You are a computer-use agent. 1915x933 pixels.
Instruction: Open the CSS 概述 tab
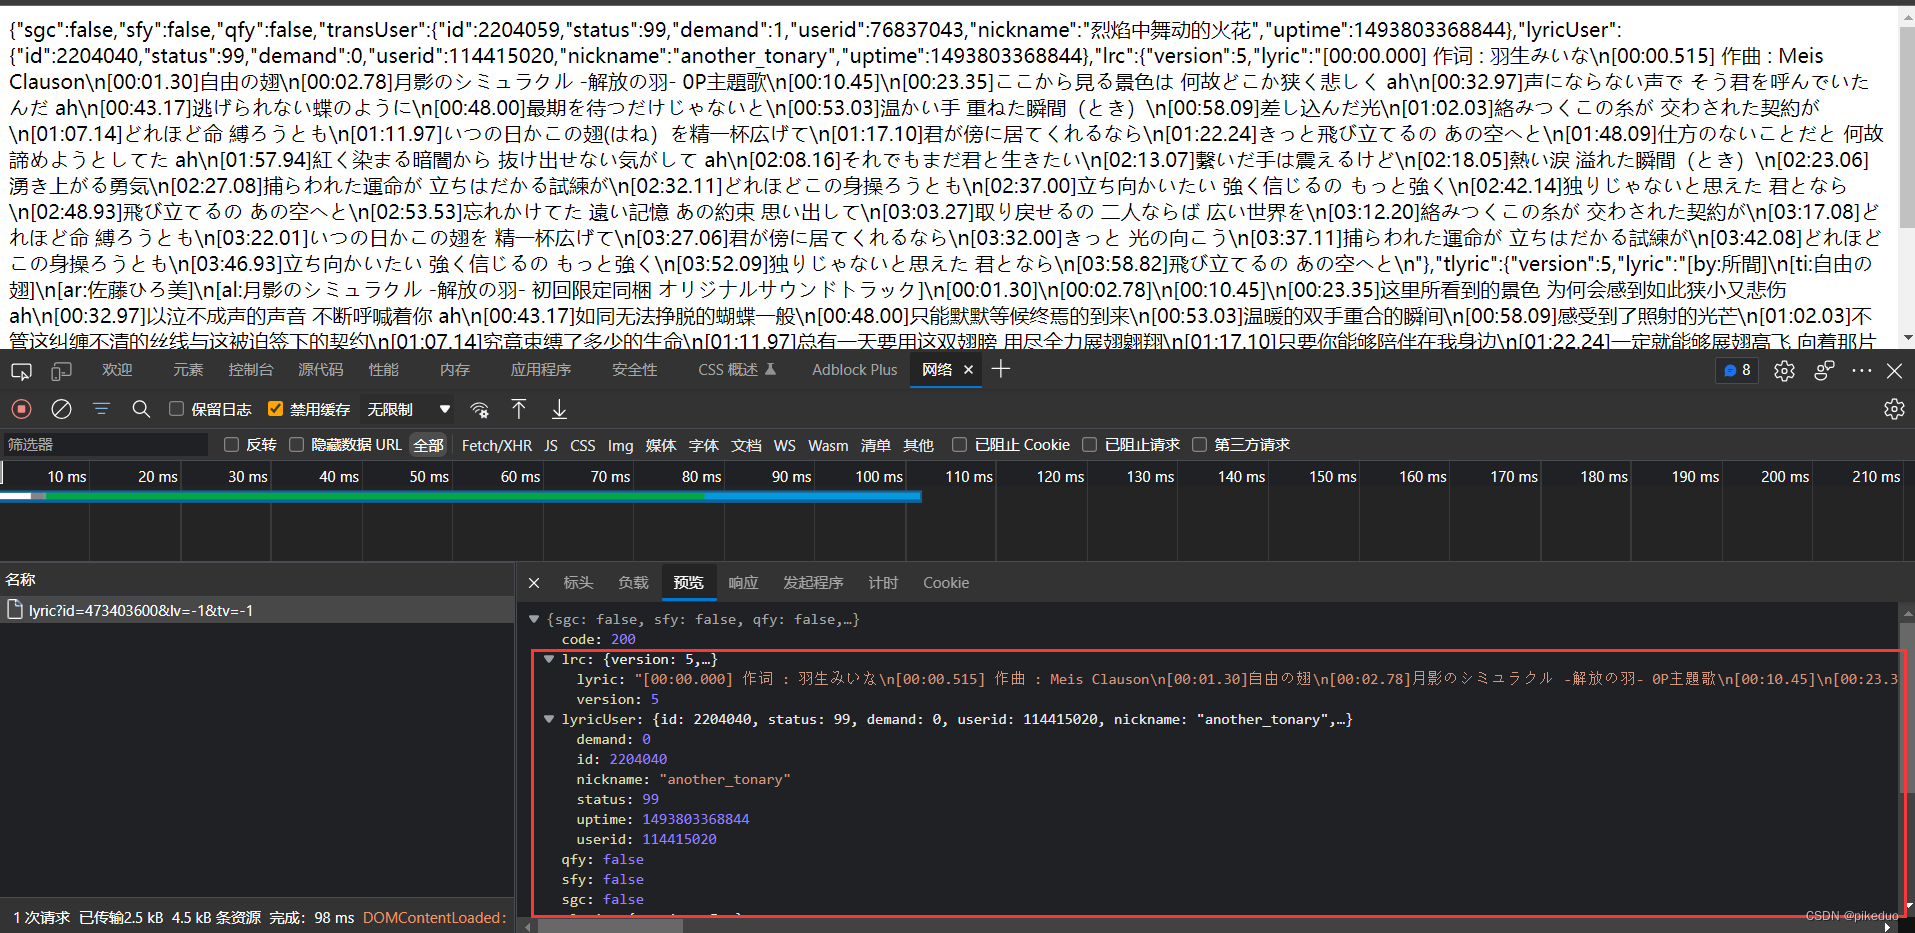(x=736, y=370)
